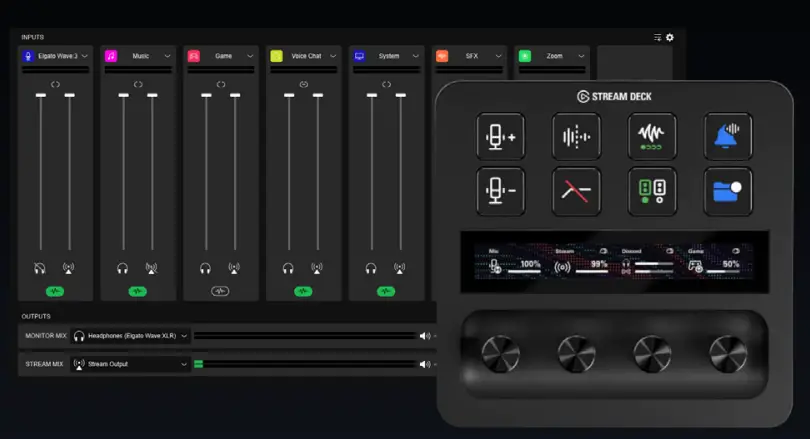
Task: Tap the Stream 99% segment on touch strip
Action: (581, 262)
